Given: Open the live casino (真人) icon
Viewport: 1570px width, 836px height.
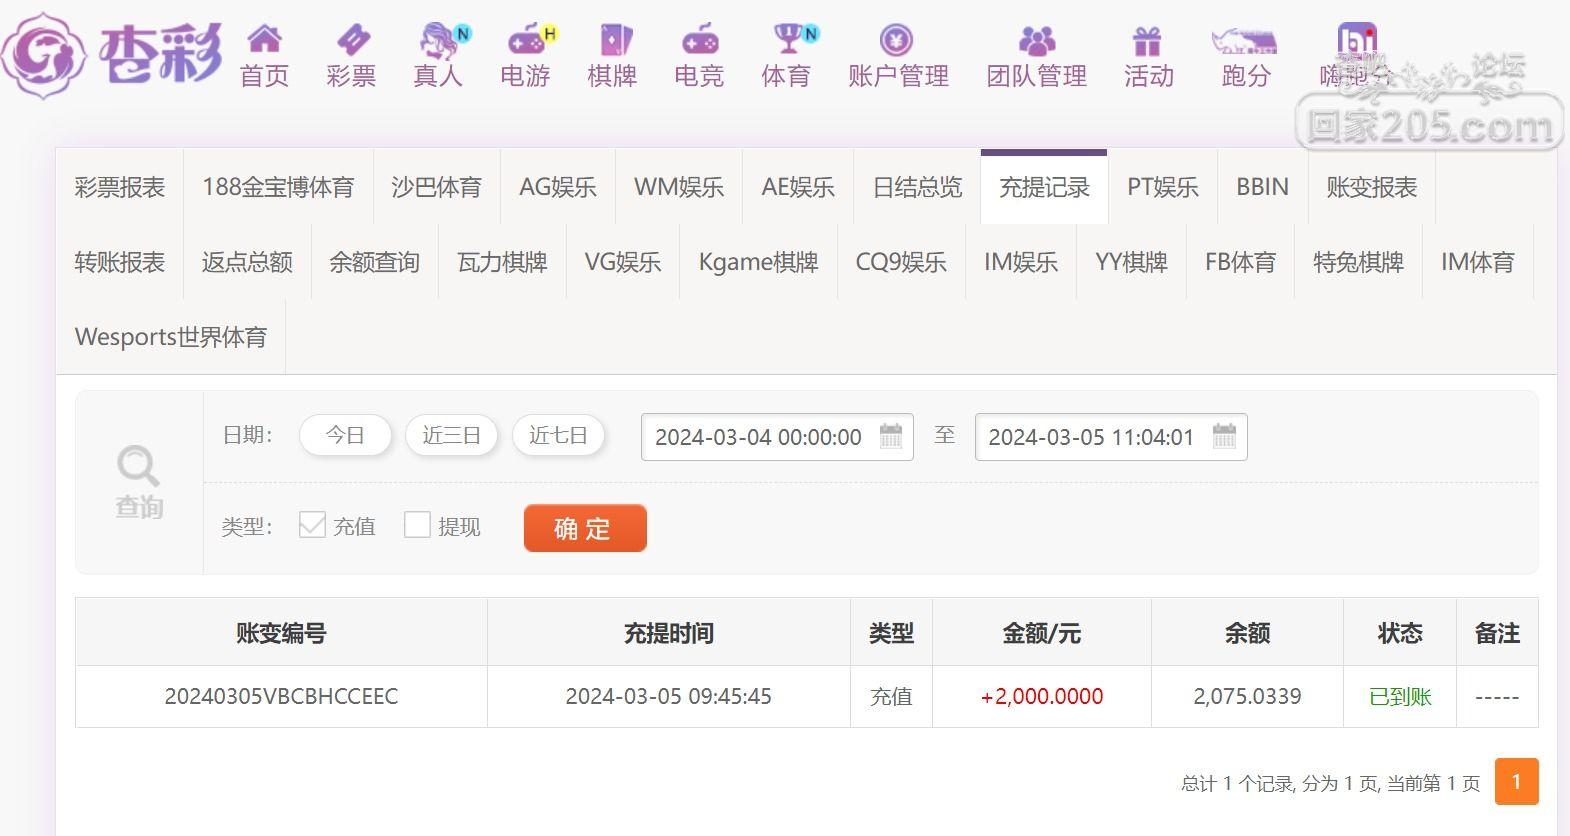Looking at the screenshot, I should click(438, 41).
